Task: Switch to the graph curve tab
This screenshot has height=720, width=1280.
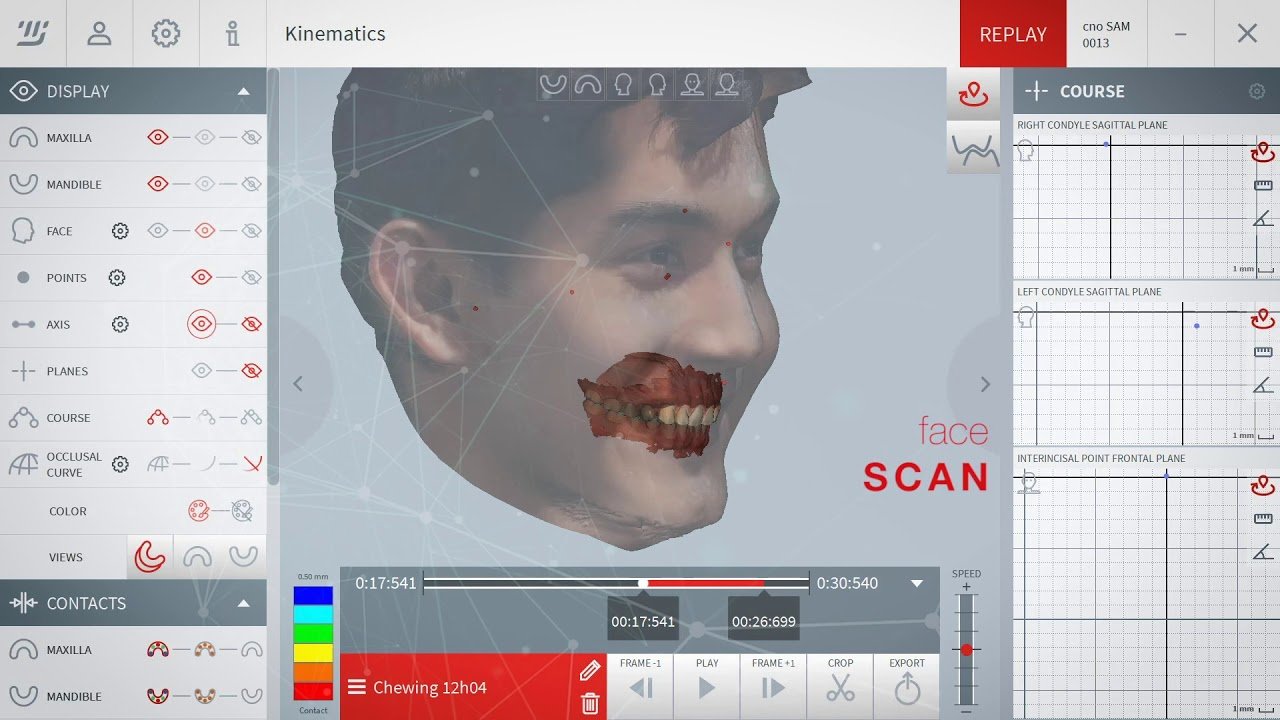Action: [x=973, y=149]
